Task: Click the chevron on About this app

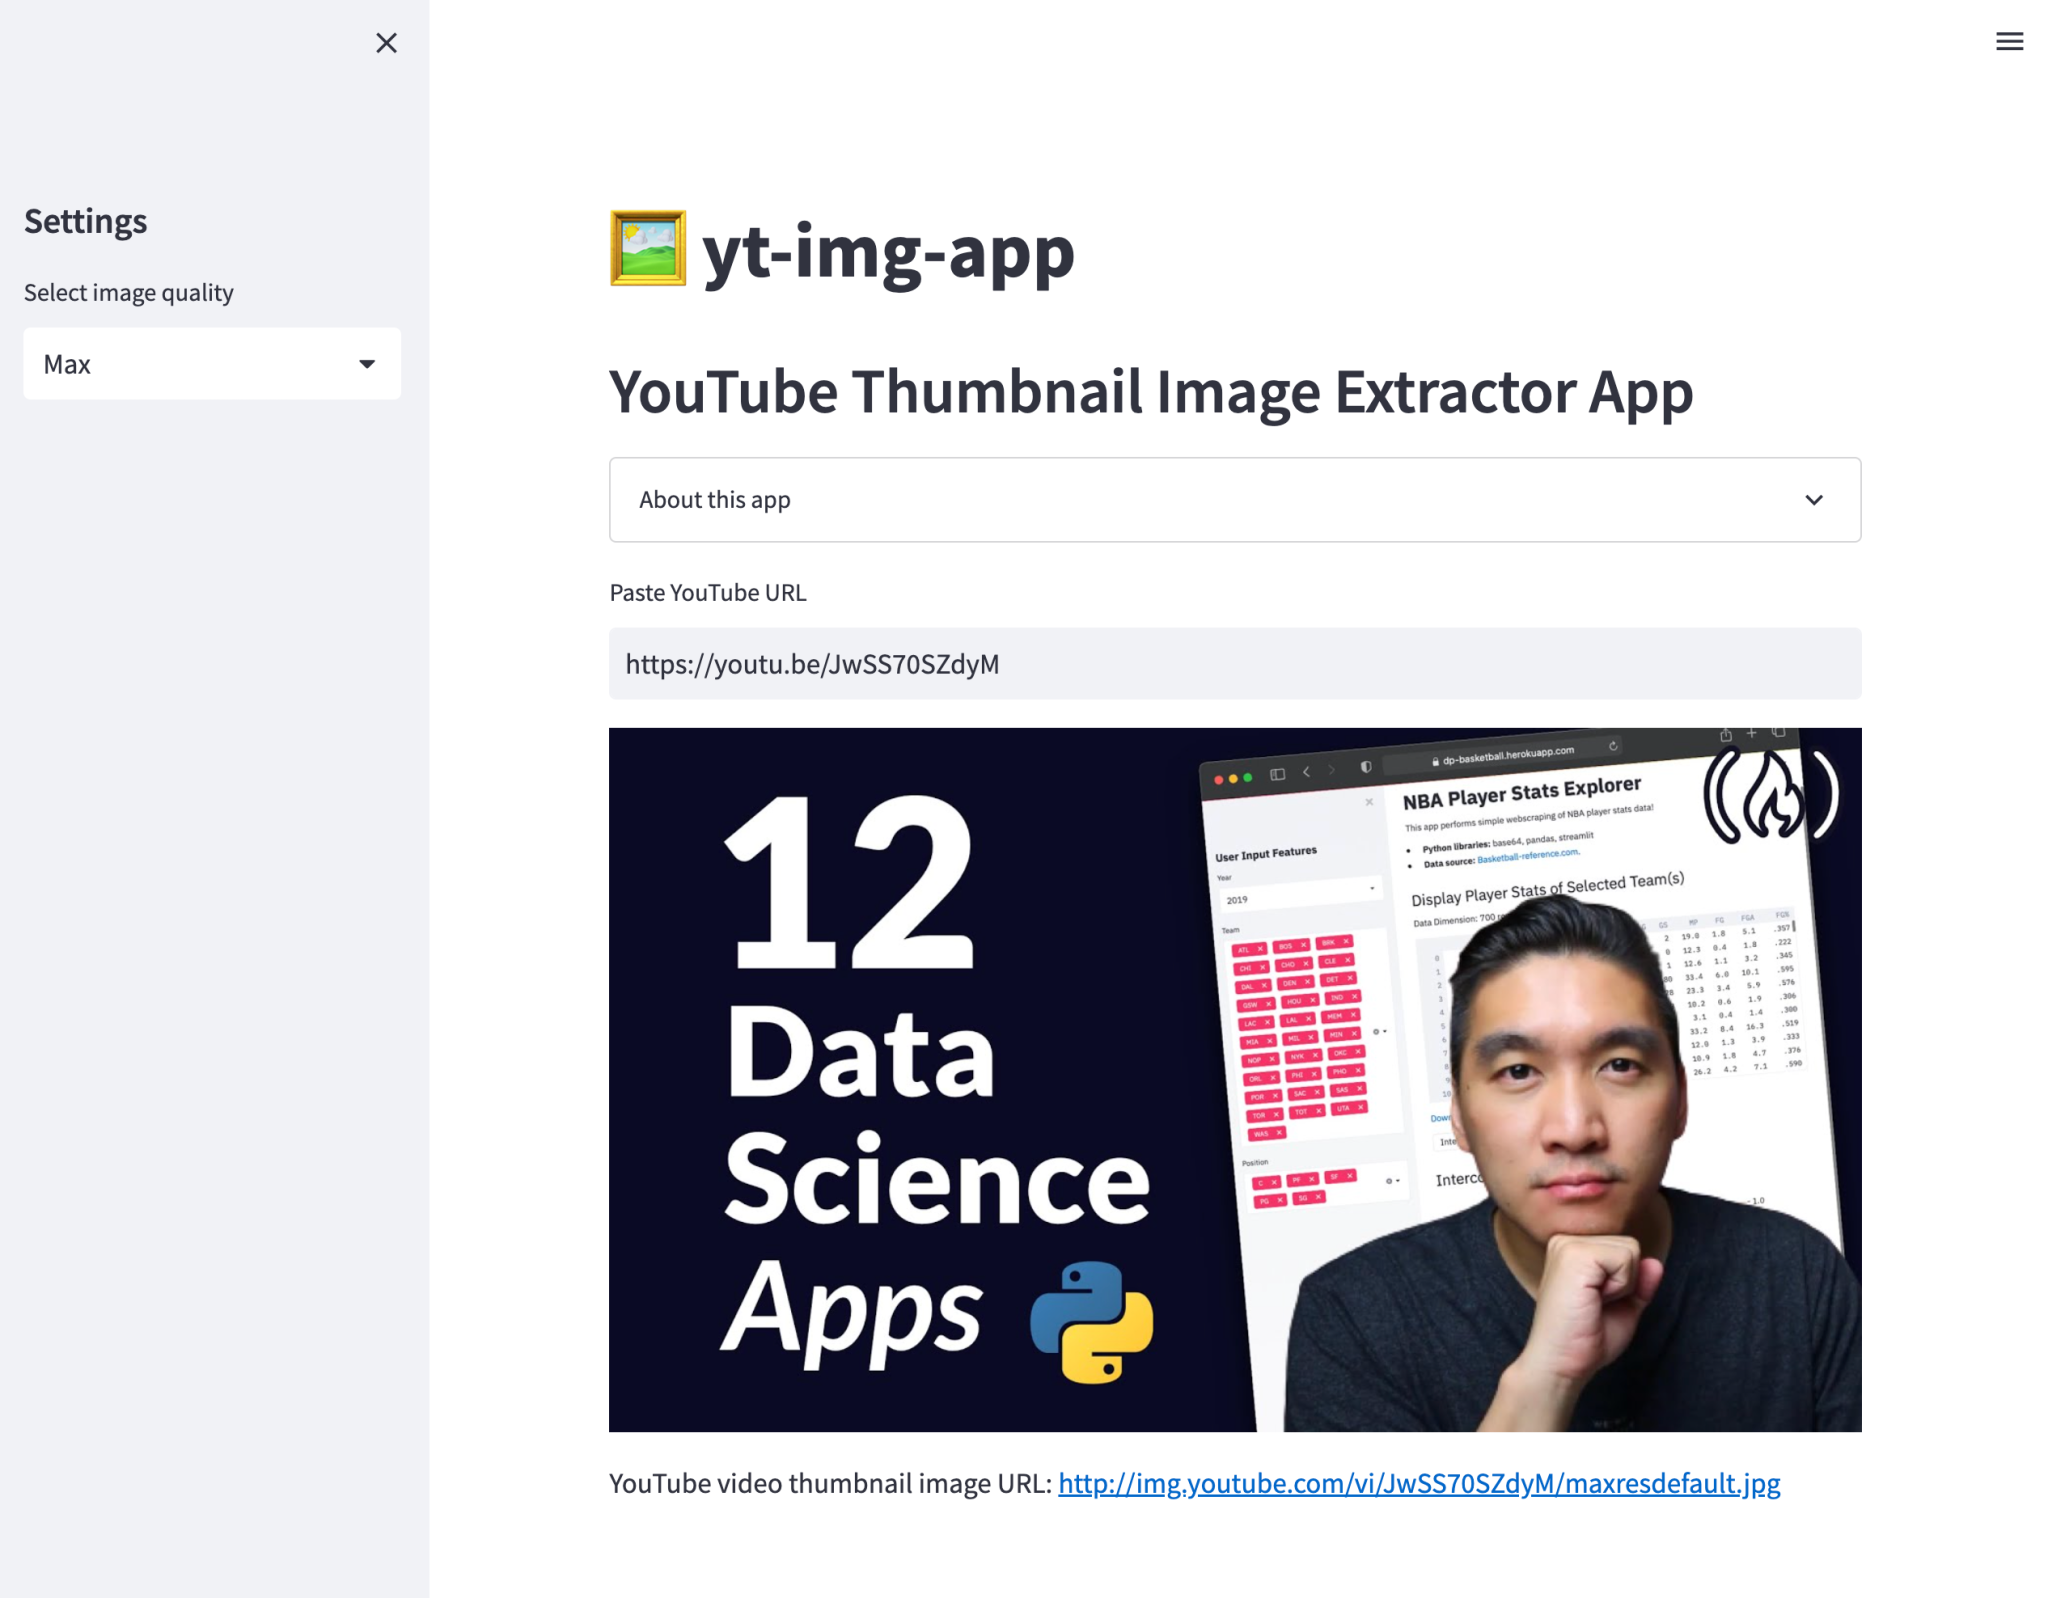Action: pyautogui.click(x=1813, y=500)
